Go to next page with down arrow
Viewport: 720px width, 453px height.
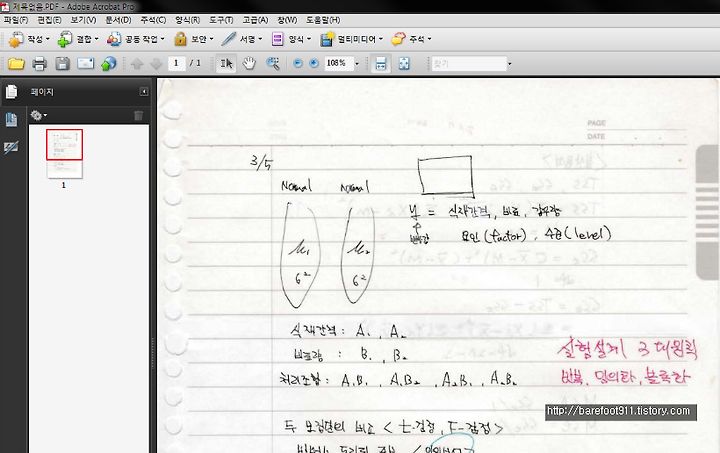click(x=157, y=64)
